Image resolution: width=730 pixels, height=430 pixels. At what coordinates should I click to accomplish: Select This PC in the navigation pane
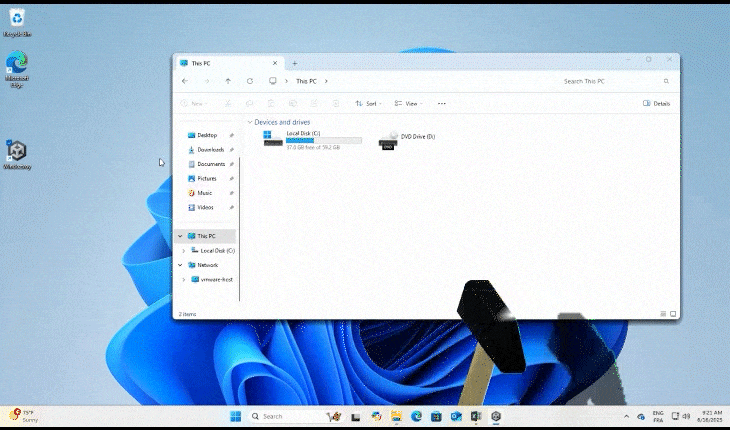[205, 236]
